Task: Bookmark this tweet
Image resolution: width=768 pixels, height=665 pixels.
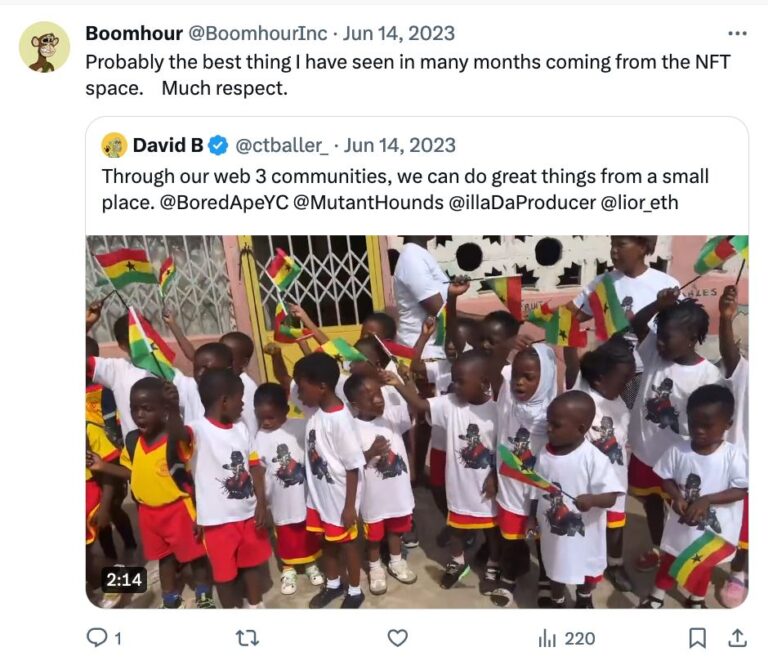Action: coord(697,637)
